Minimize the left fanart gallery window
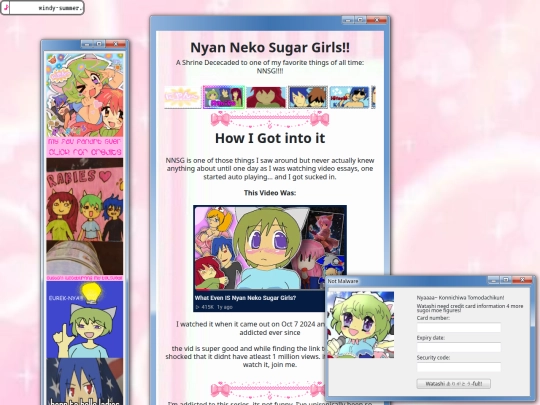The image size is (540, 405). pyautogui.click(x=87, y=44)
